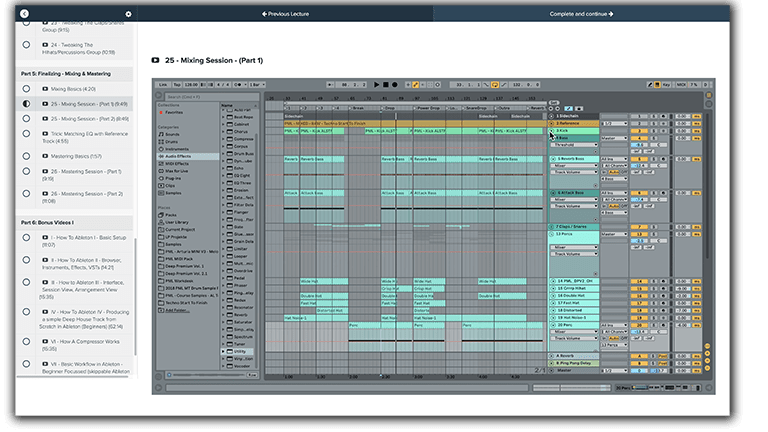Mark 24 - Tweaking Hihats/Percussions circle
The image size is (768, 432).
[x=26, y=45]
